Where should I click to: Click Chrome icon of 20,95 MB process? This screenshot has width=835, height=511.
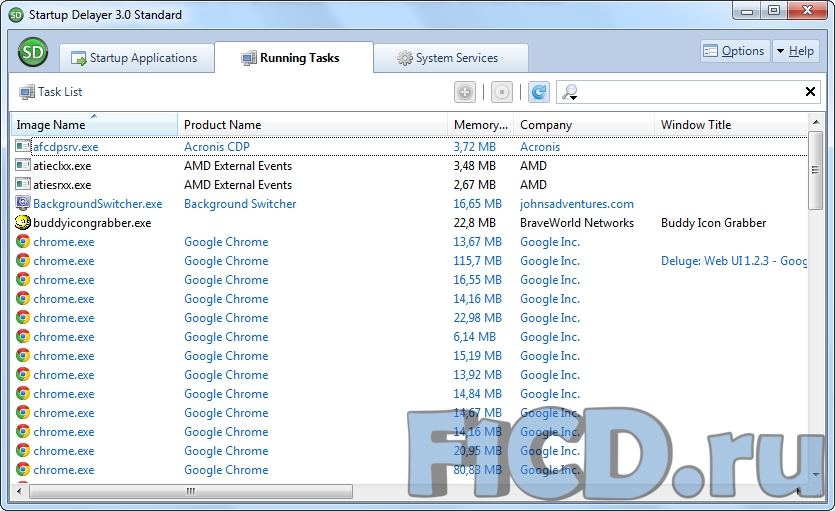pos(23,450)
